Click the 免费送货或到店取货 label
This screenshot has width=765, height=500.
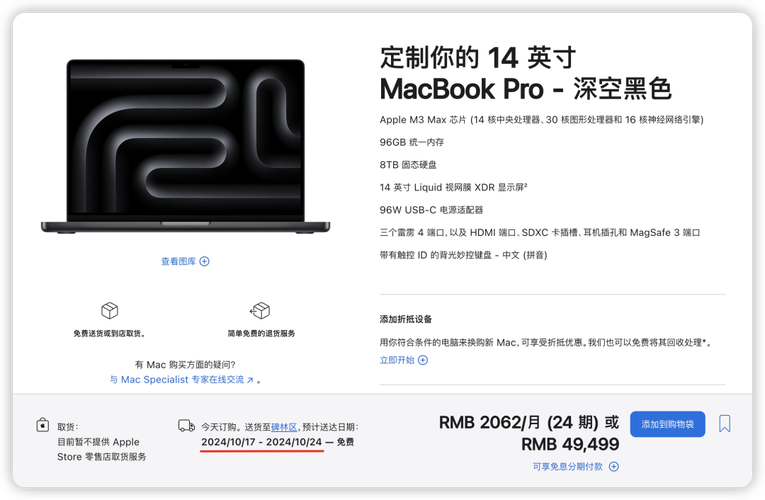109,334
